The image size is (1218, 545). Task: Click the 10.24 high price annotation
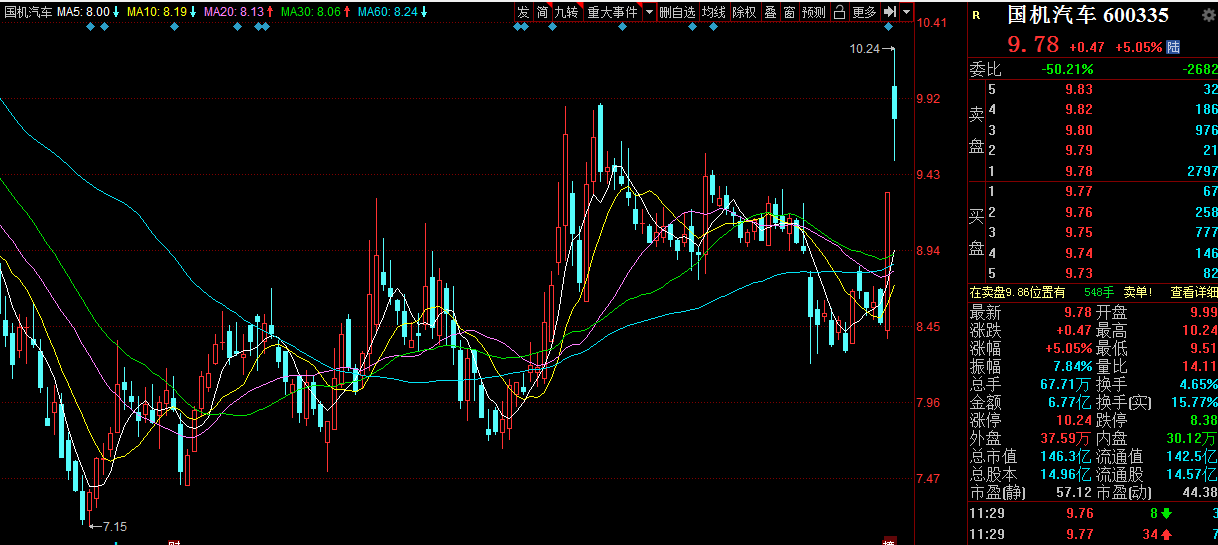(x=864, y=48)
